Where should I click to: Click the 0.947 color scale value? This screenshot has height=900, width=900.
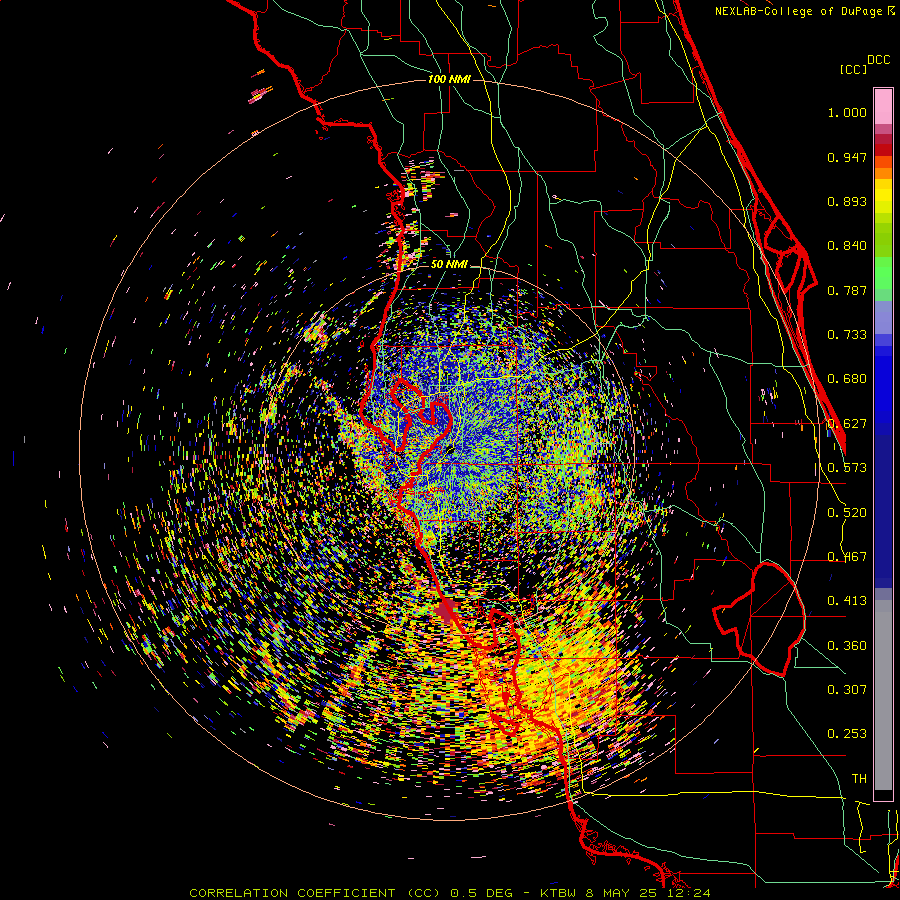[847, 157]
